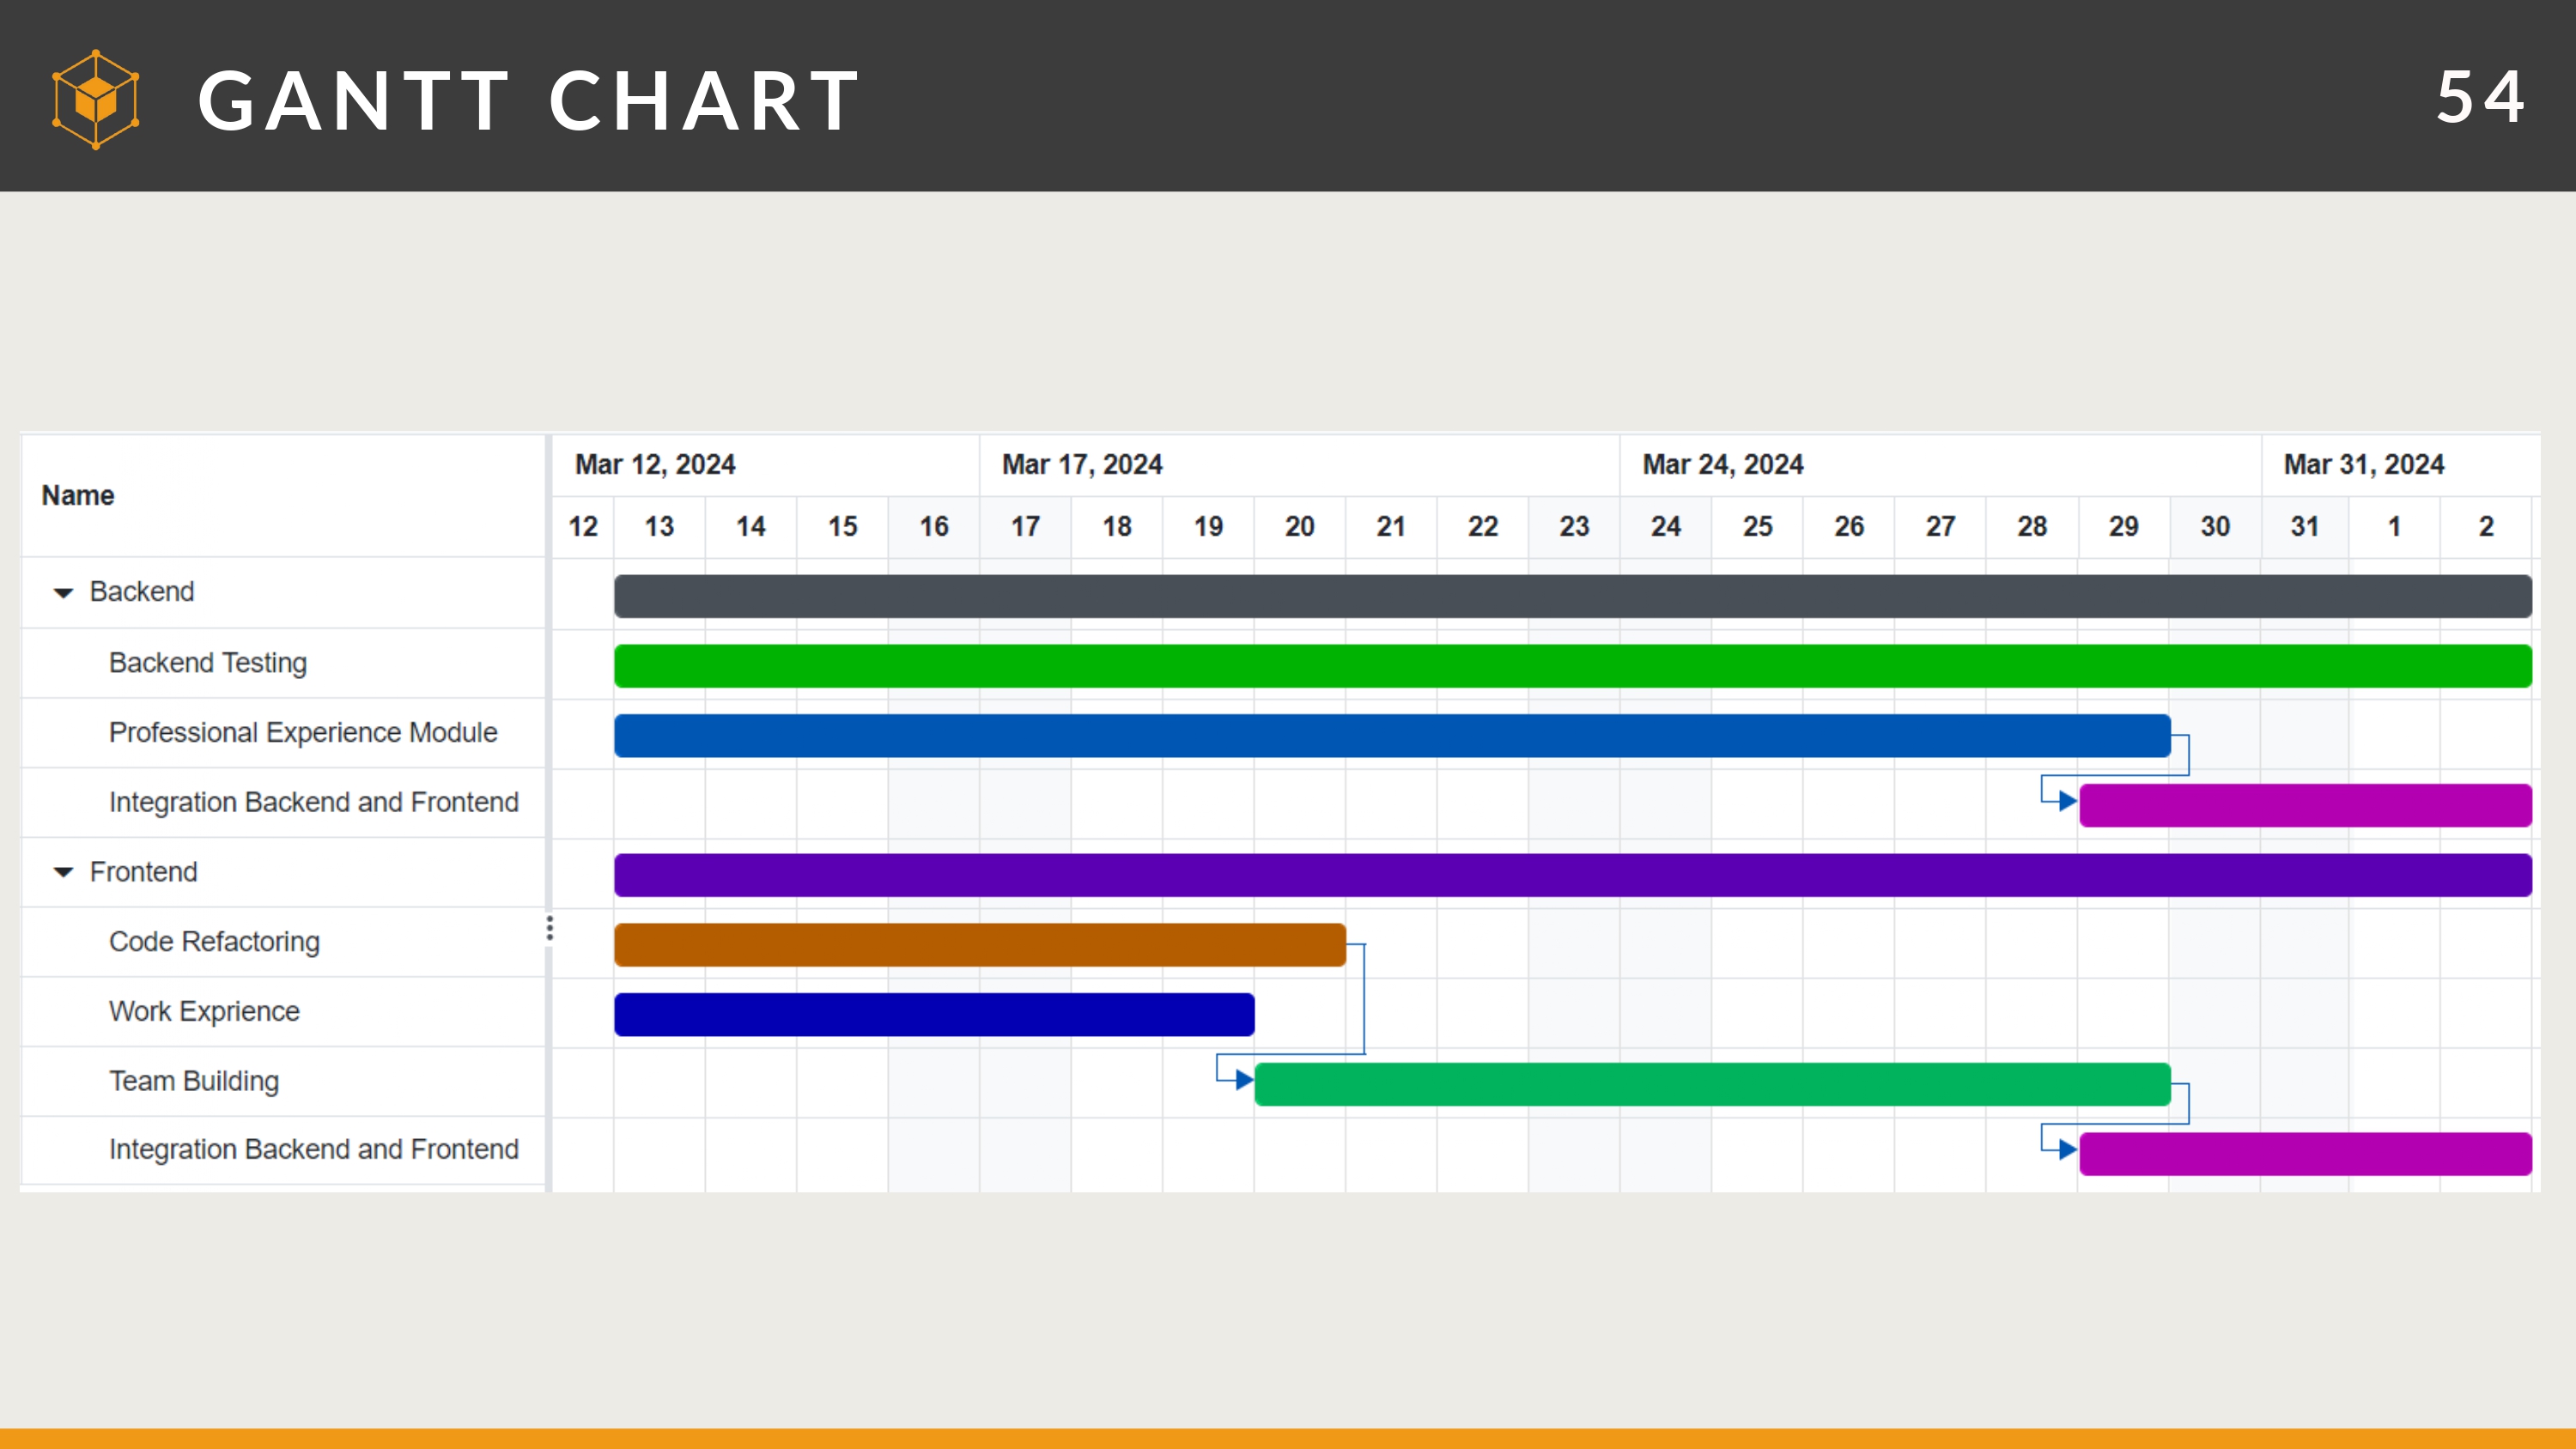Collapse the Frontend section tree item

[65, 870]
